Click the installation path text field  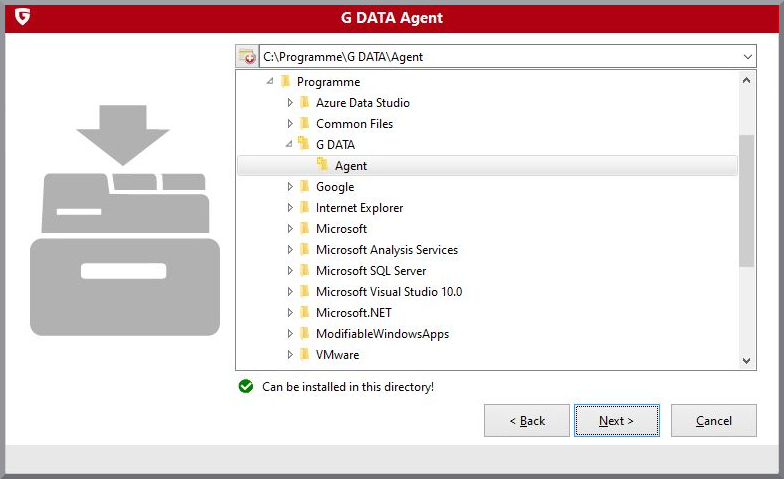tap(500, 56)
